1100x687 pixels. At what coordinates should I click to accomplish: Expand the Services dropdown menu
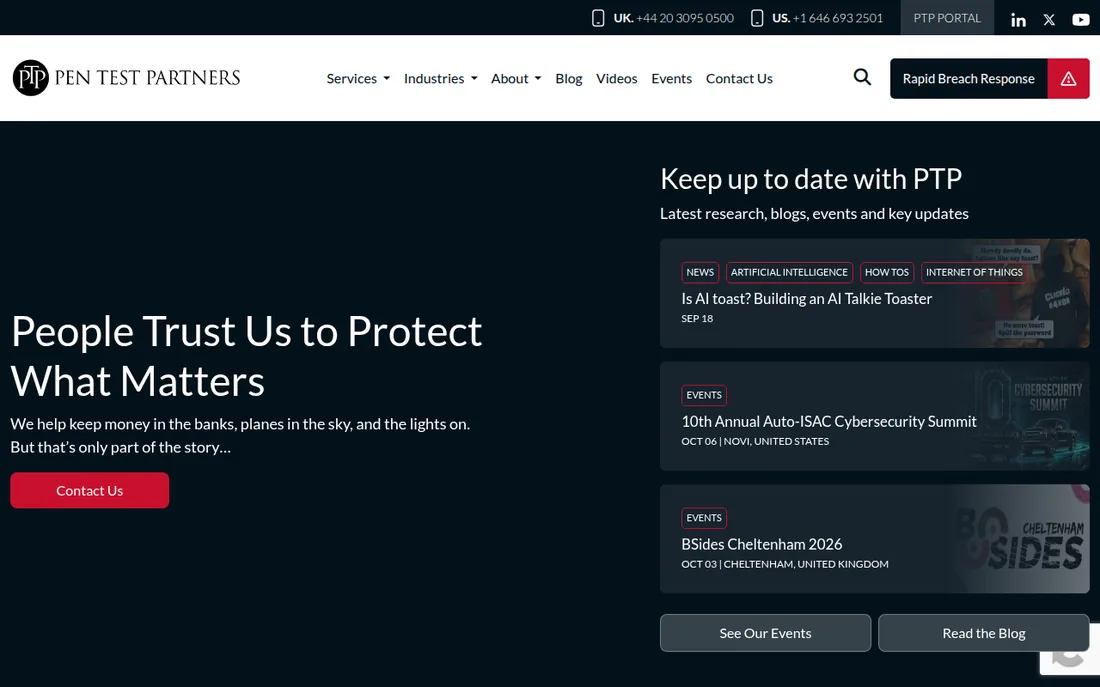point(358,79)
